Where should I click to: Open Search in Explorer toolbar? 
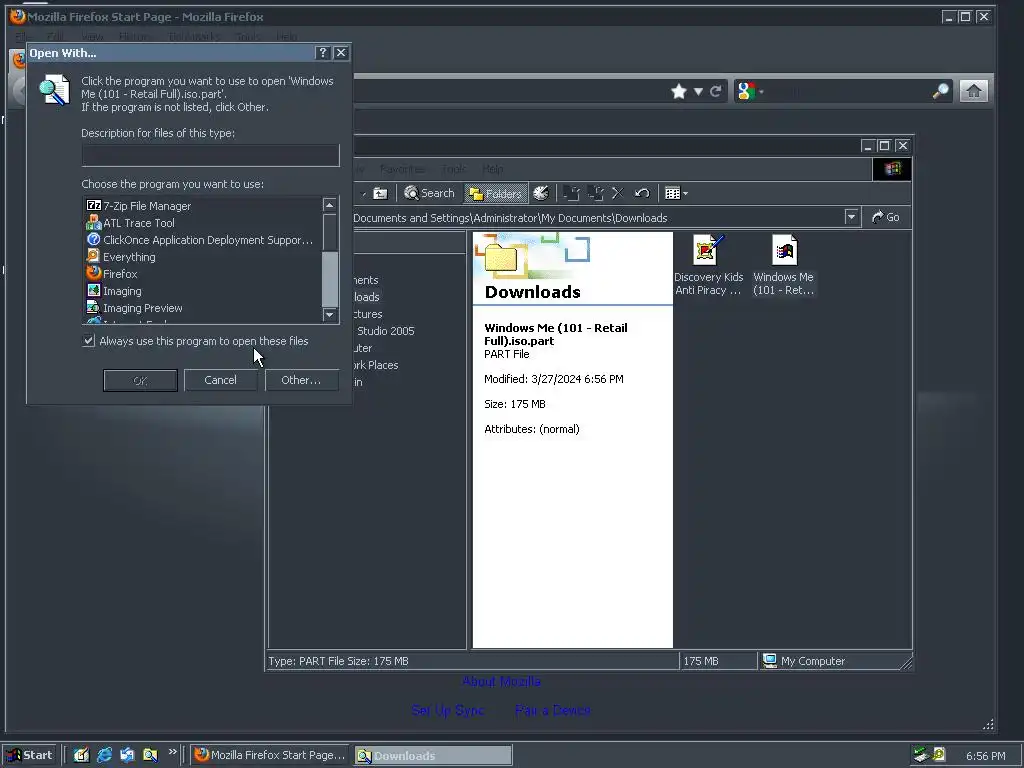pyautogui.click(x=429, y=193)
